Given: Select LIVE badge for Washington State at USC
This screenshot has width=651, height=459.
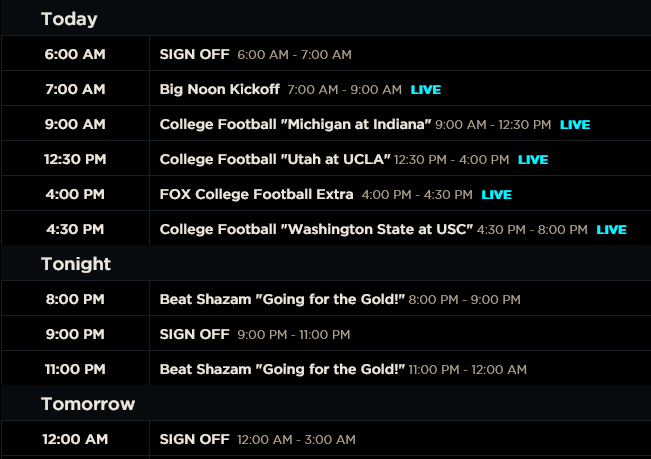Looking at the screenshot, I should (611, 230).
